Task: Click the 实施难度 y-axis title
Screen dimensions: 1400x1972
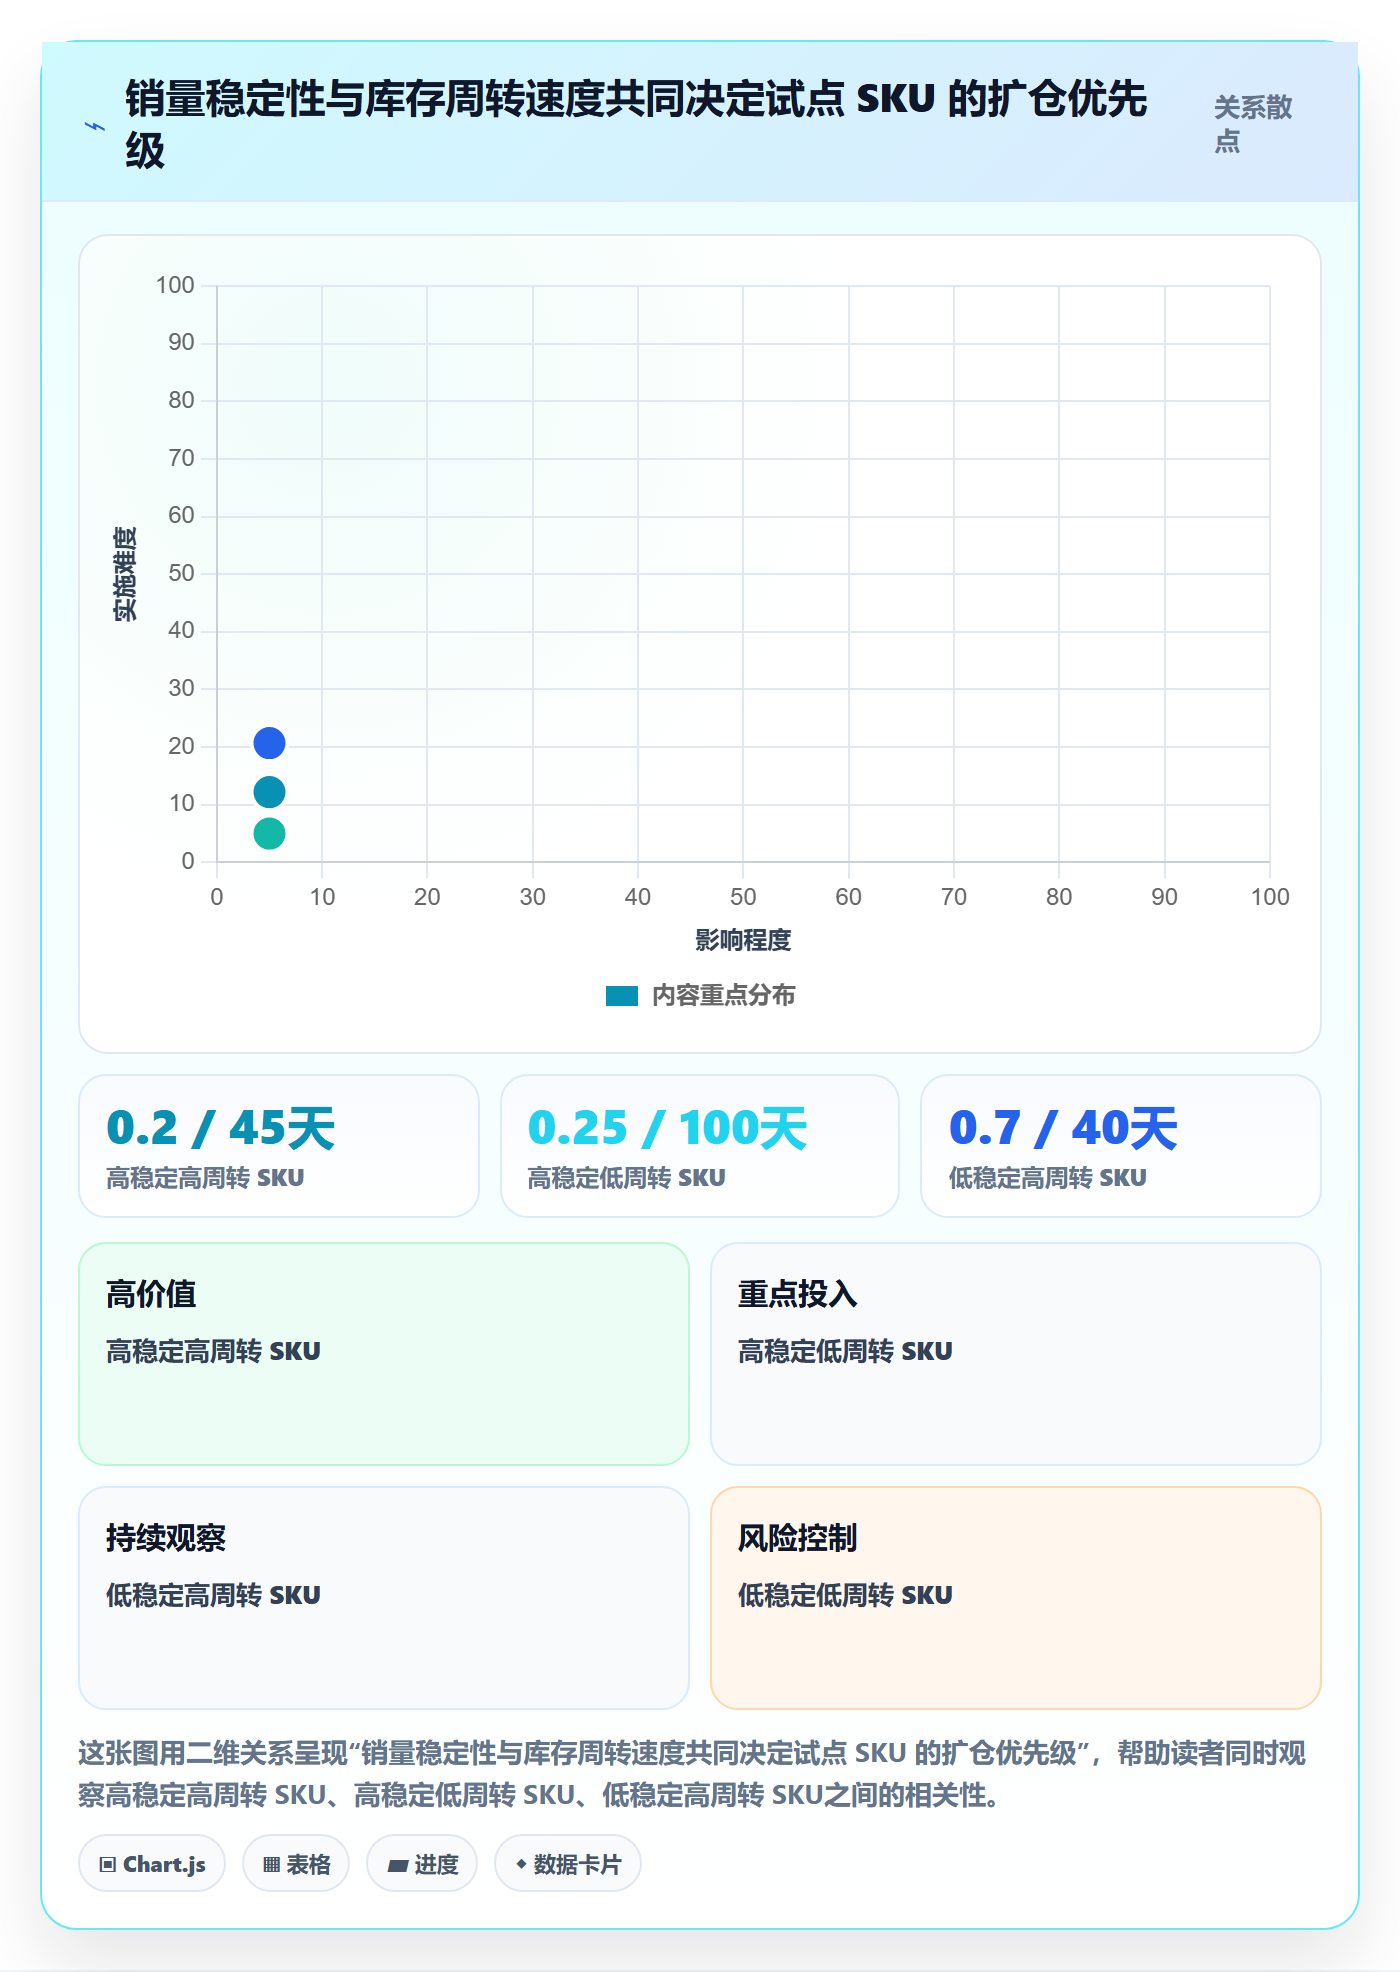Action: click(125, 574)
